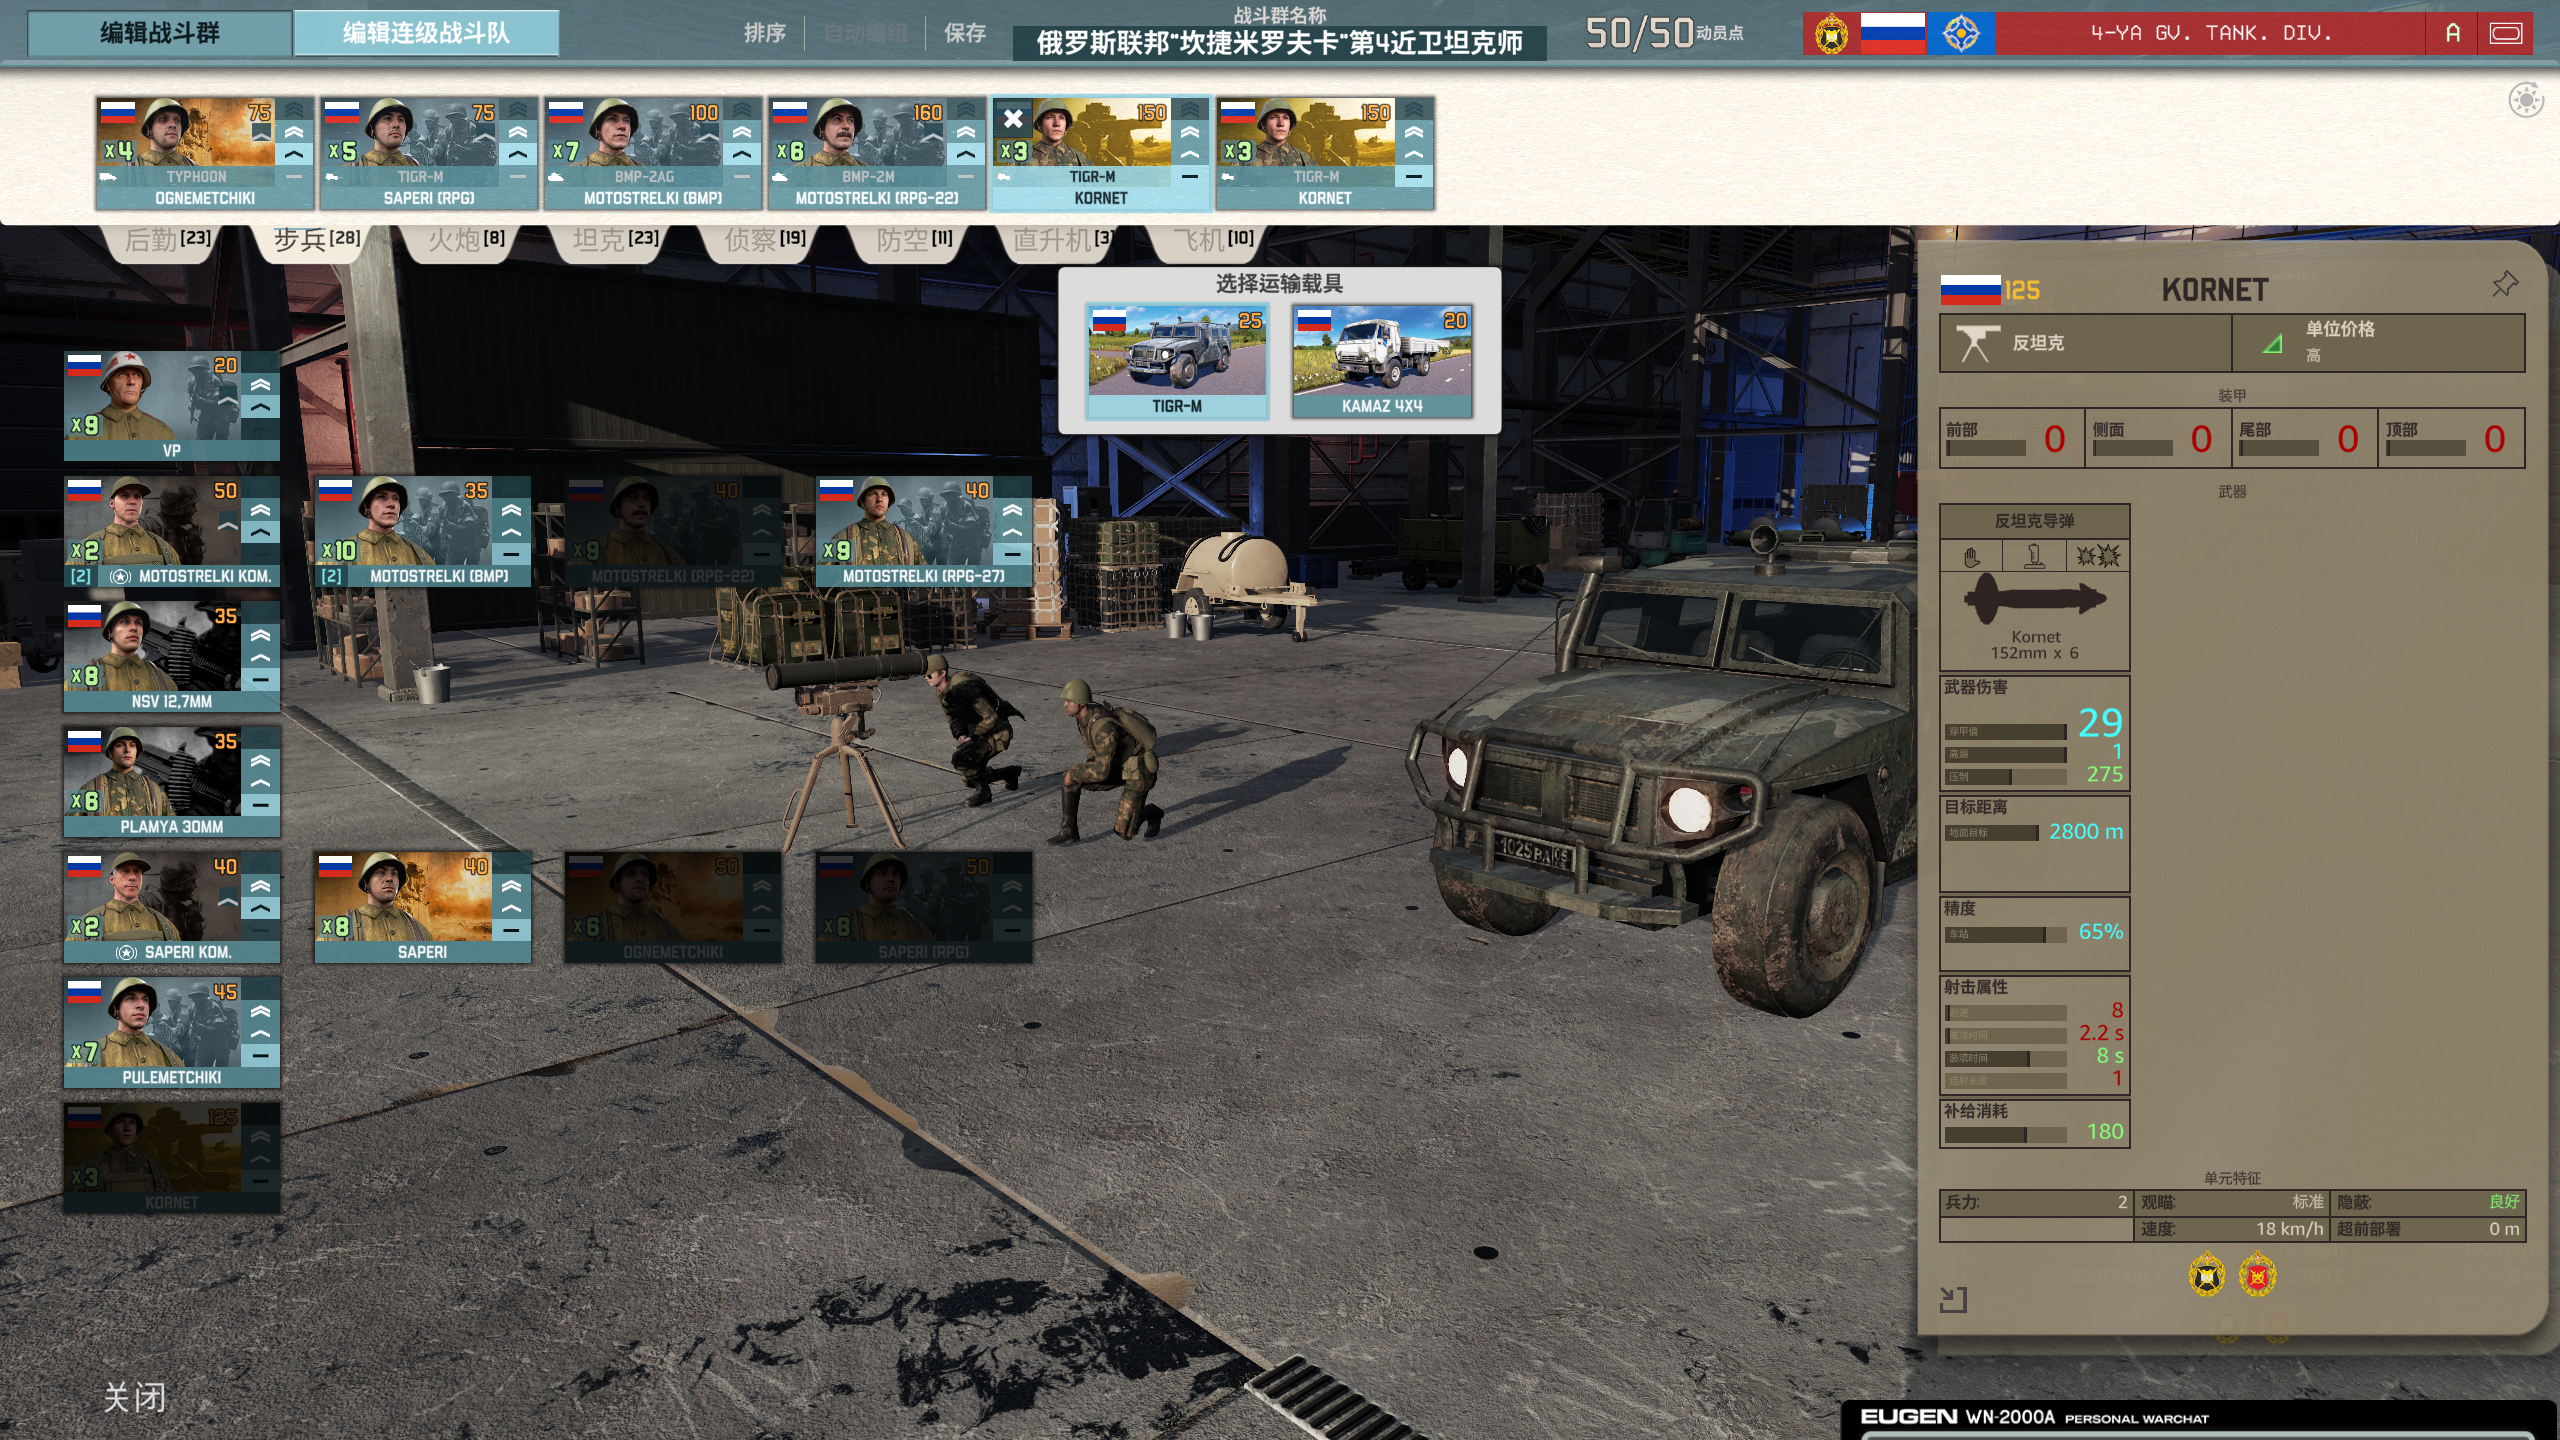Click the 排序 sort button
The width and height of the screenshot is (2560, 1440).
coord(764,33)
